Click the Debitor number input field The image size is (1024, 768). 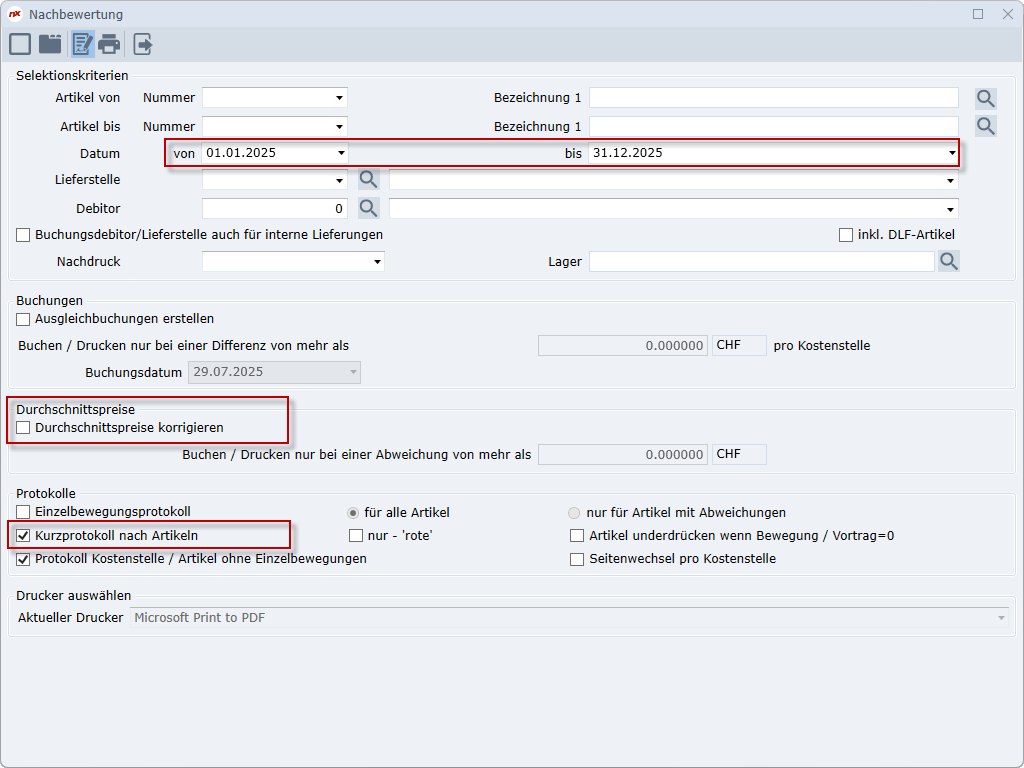point(275,209)
